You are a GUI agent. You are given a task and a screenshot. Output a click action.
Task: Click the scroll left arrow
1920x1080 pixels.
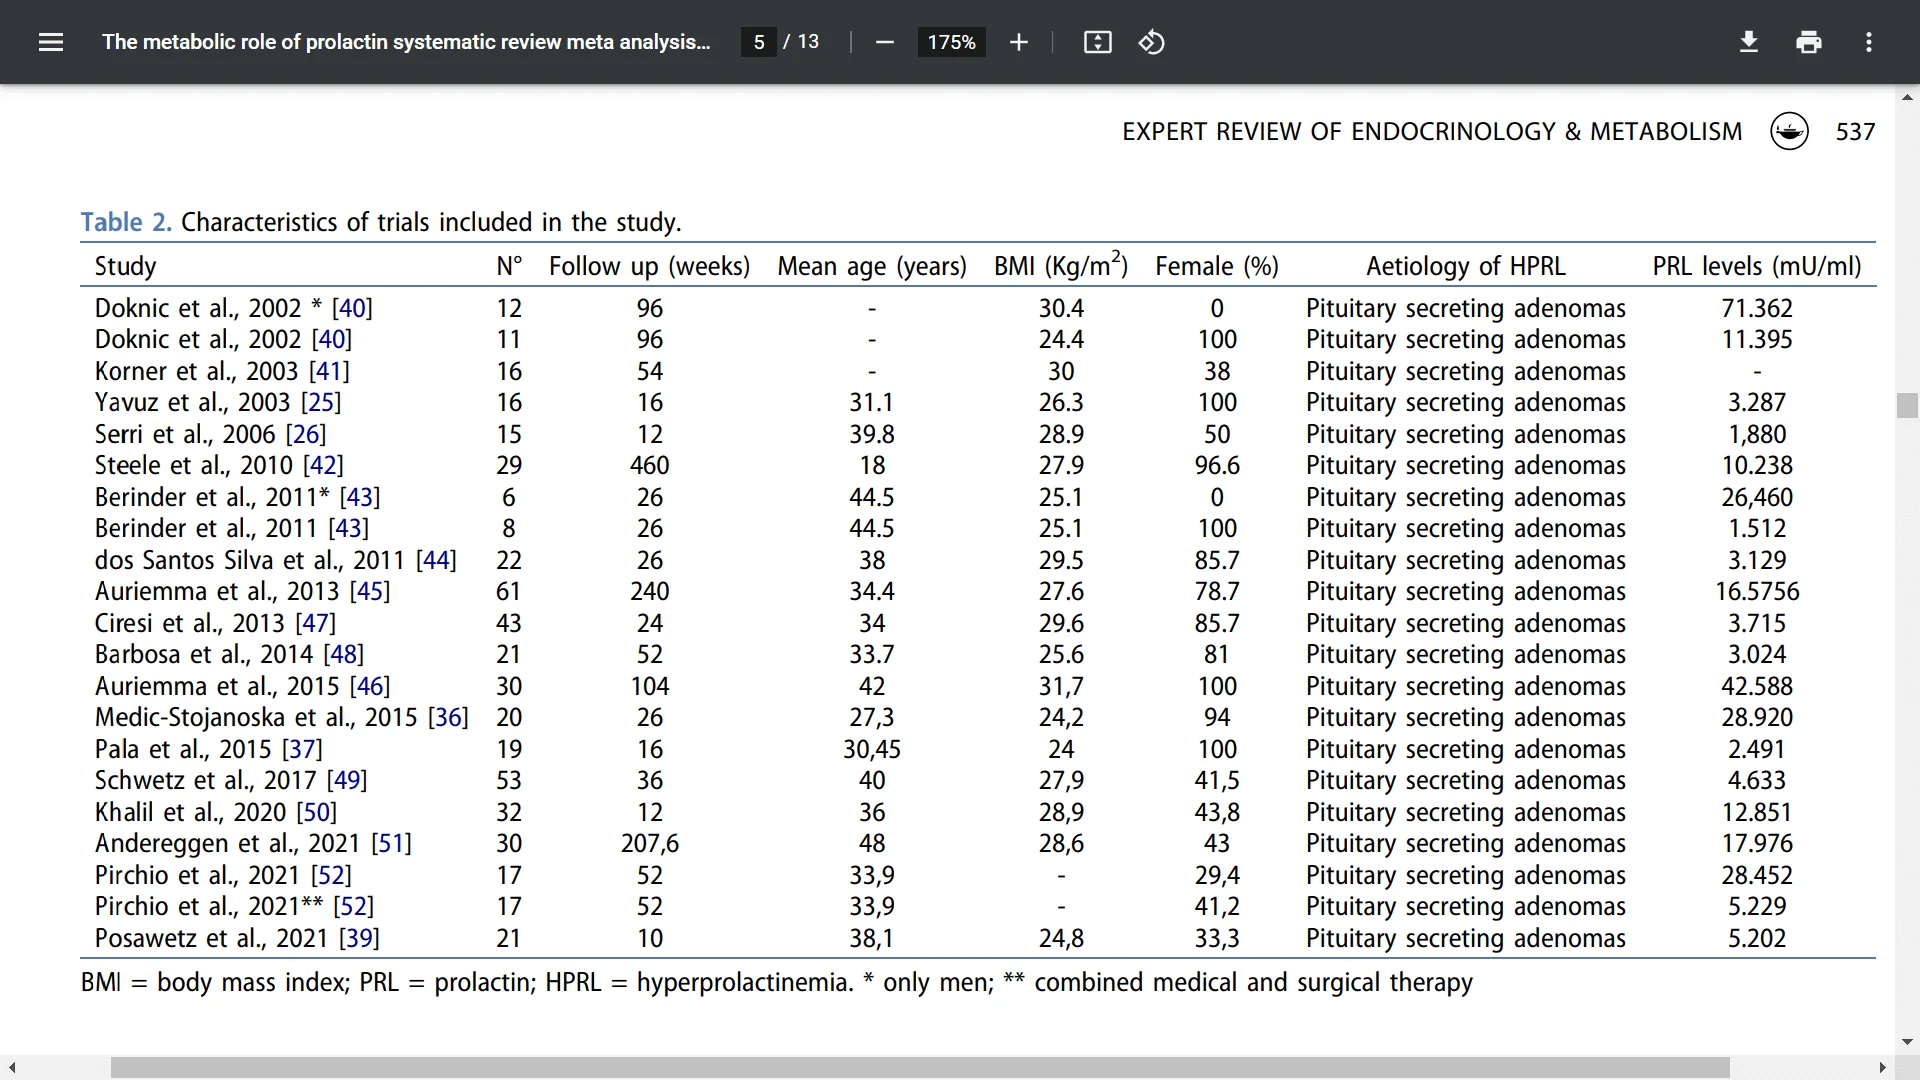coord(11,1068)
